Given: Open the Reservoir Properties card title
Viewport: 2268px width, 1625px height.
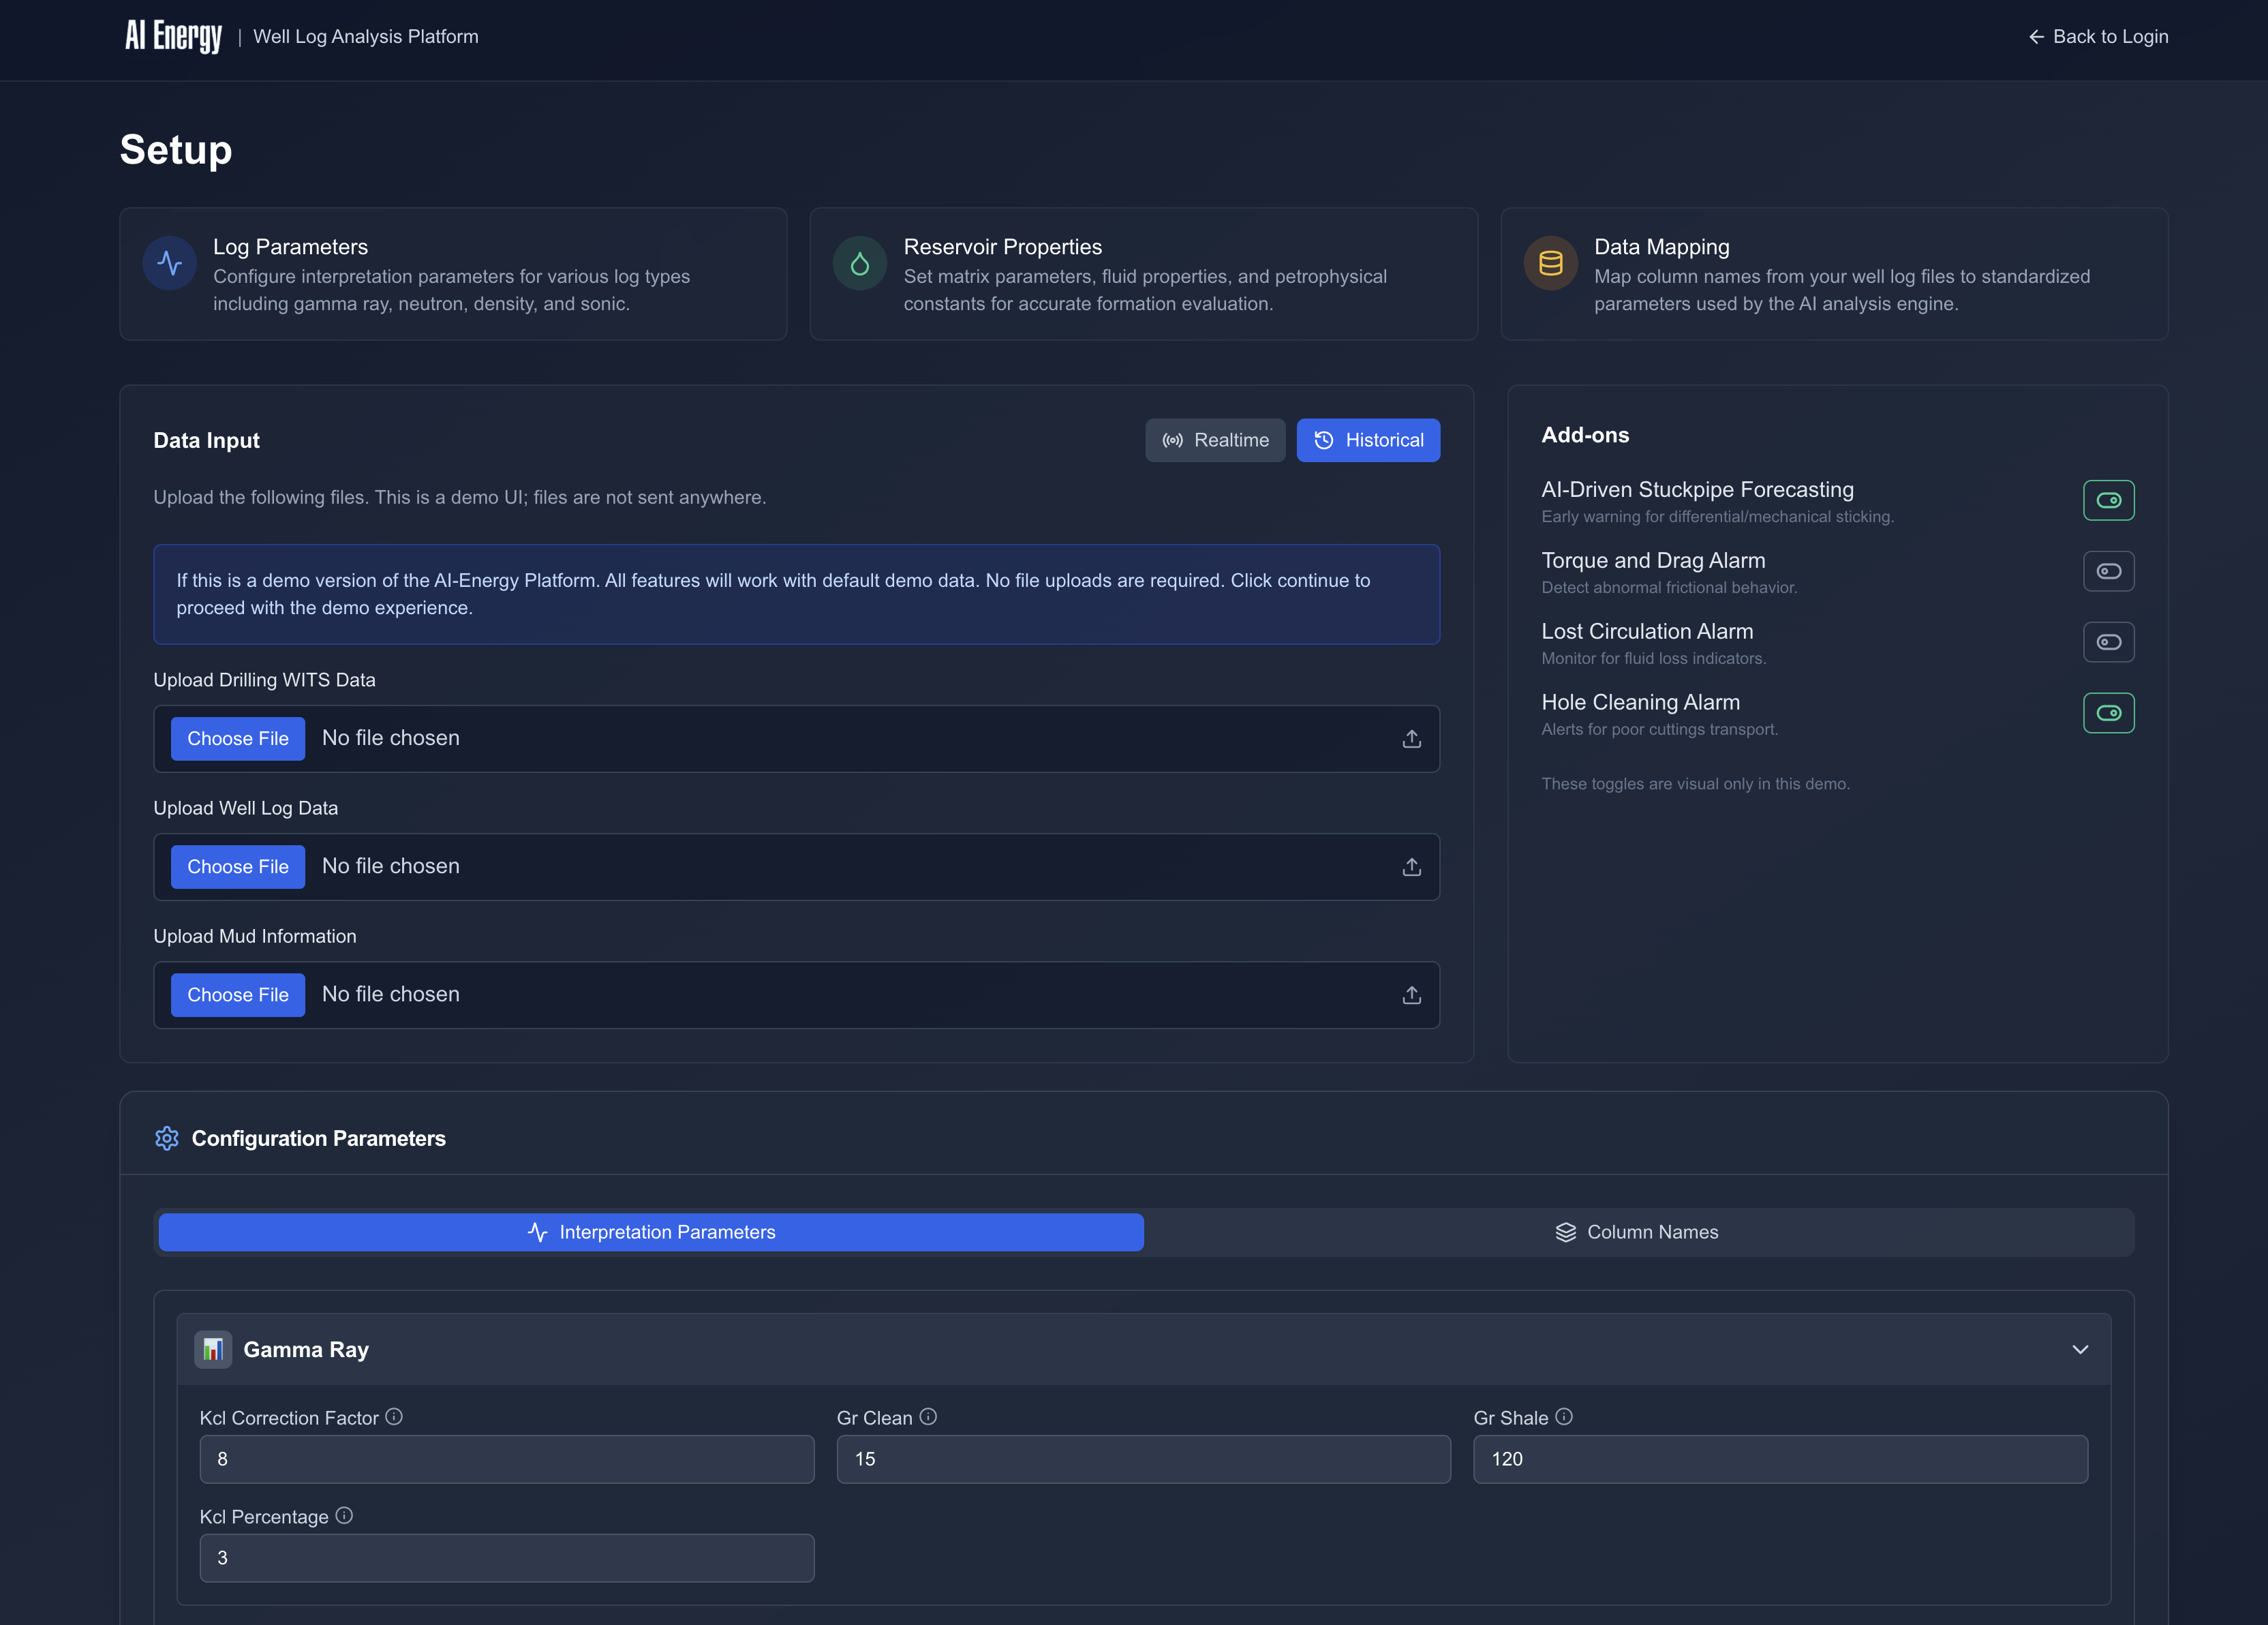Looking at the screenshot, I should tap(1003, 247).
